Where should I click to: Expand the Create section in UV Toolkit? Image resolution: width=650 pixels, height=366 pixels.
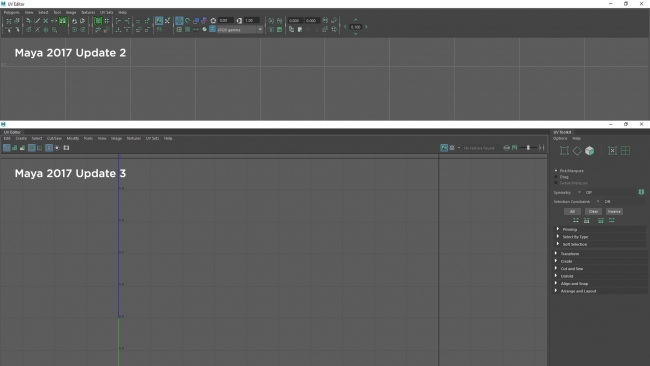600,261
